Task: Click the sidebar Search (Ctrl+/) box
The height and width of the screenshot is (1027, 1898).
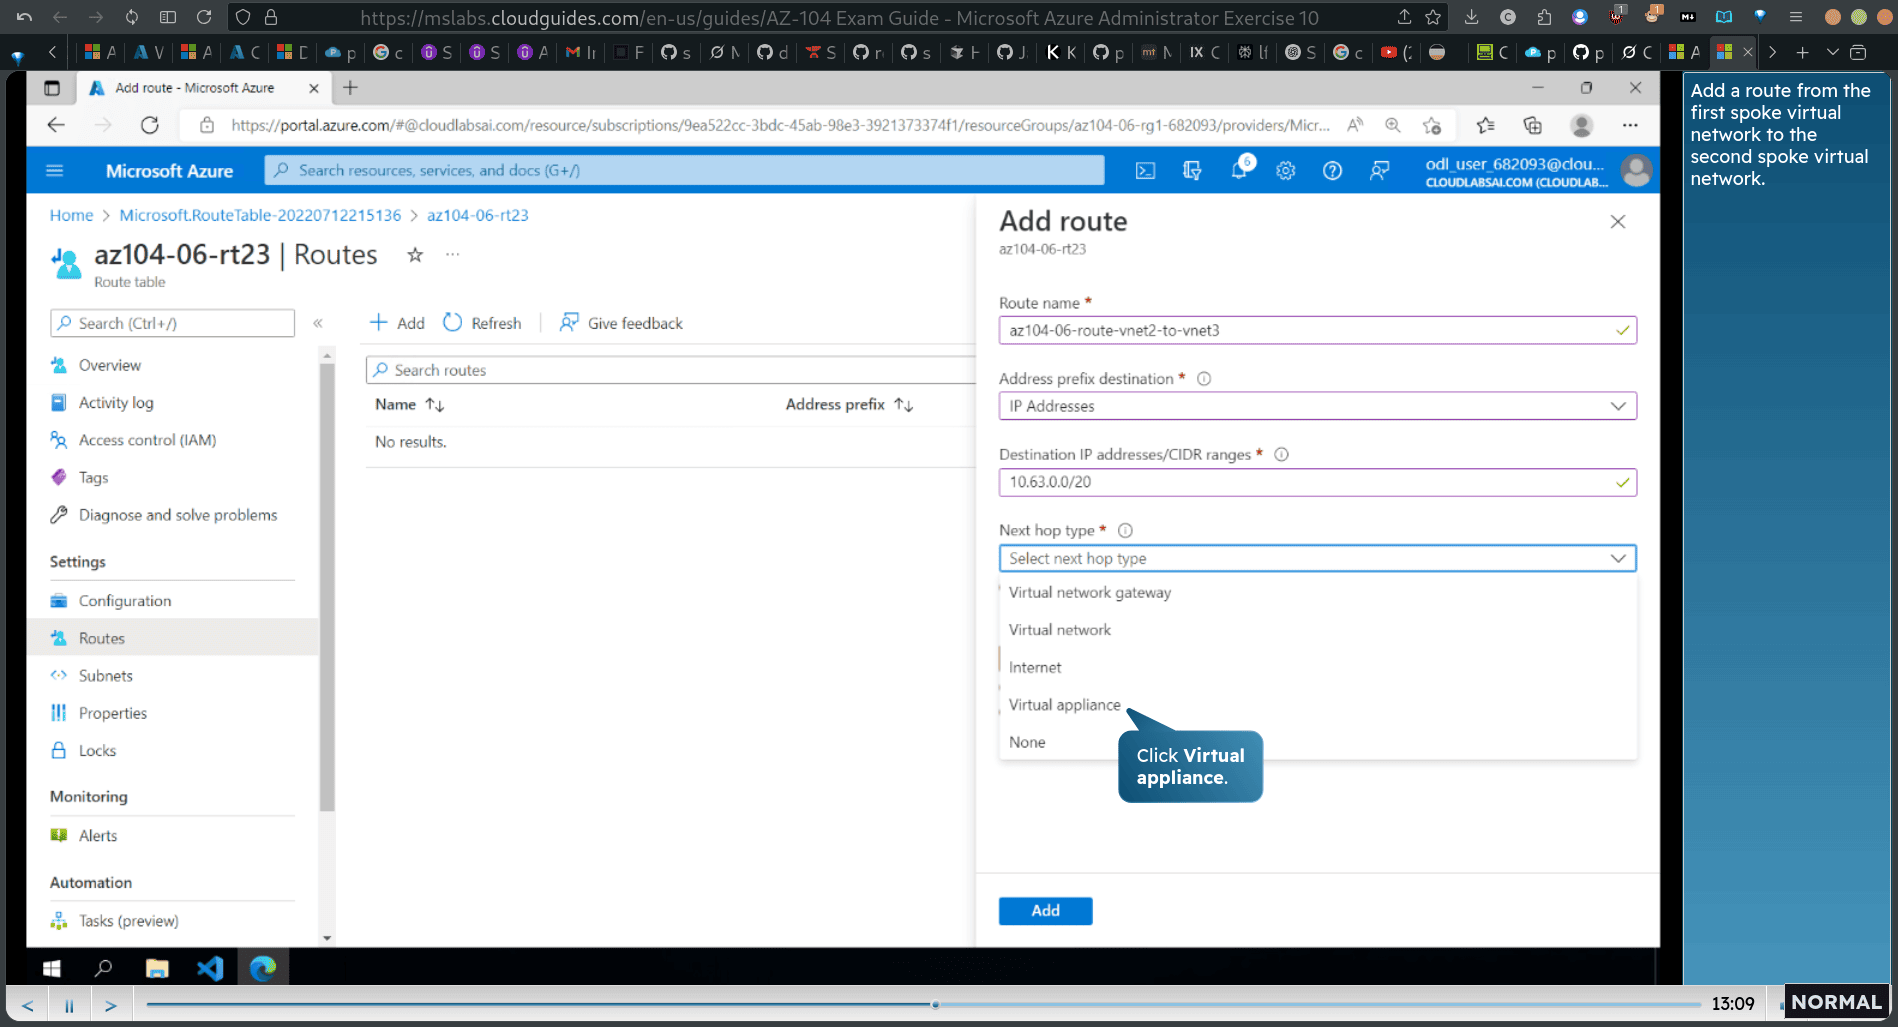Action: (172, 323)
